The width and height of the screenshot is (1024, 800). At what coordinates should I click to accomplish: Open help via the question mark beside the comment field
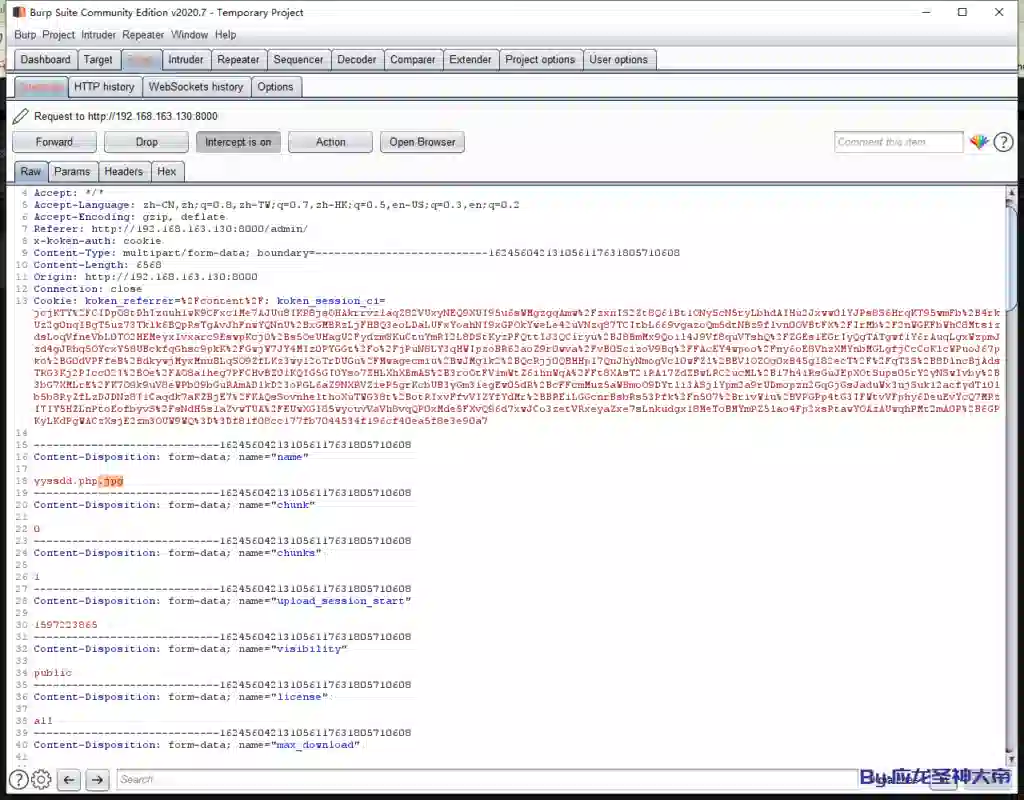click(x=1003, y=142)
